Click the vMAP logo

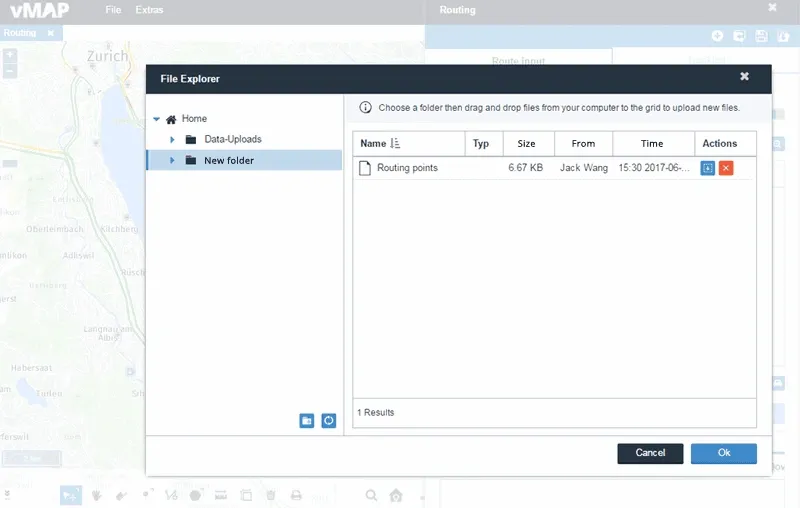coord(39,10)
